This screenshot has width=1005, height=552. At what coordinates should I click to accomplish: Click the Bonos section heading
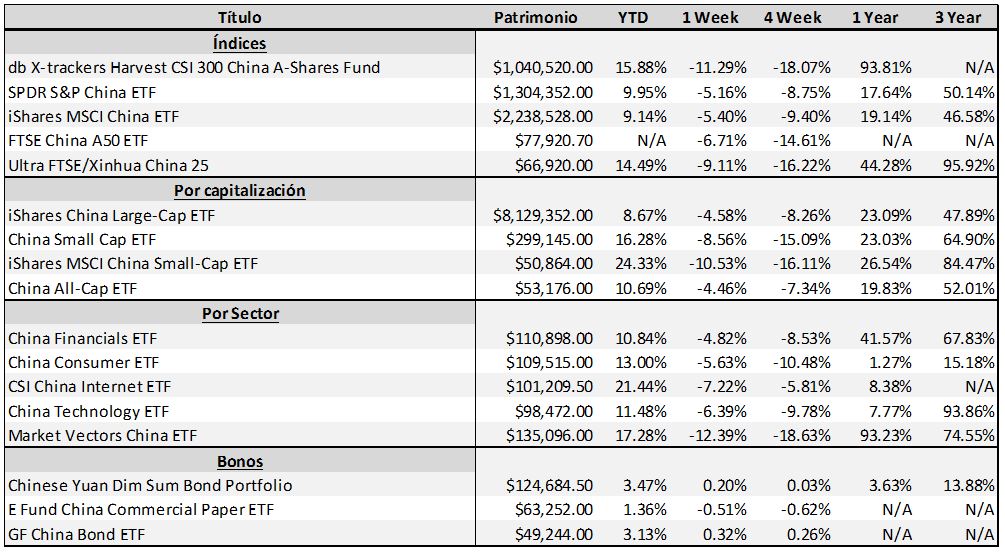tap(240, 461)
